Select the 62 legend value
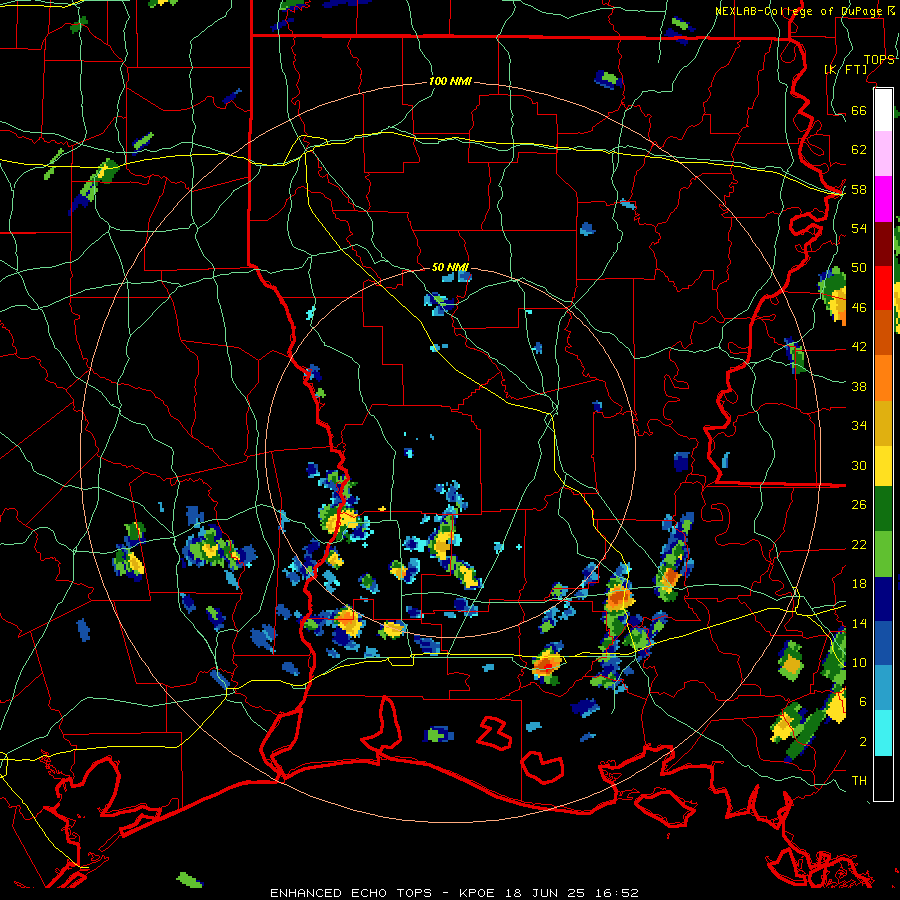This screenshot has width=900, height=900. pyautogui.click(x=859, y=150)
